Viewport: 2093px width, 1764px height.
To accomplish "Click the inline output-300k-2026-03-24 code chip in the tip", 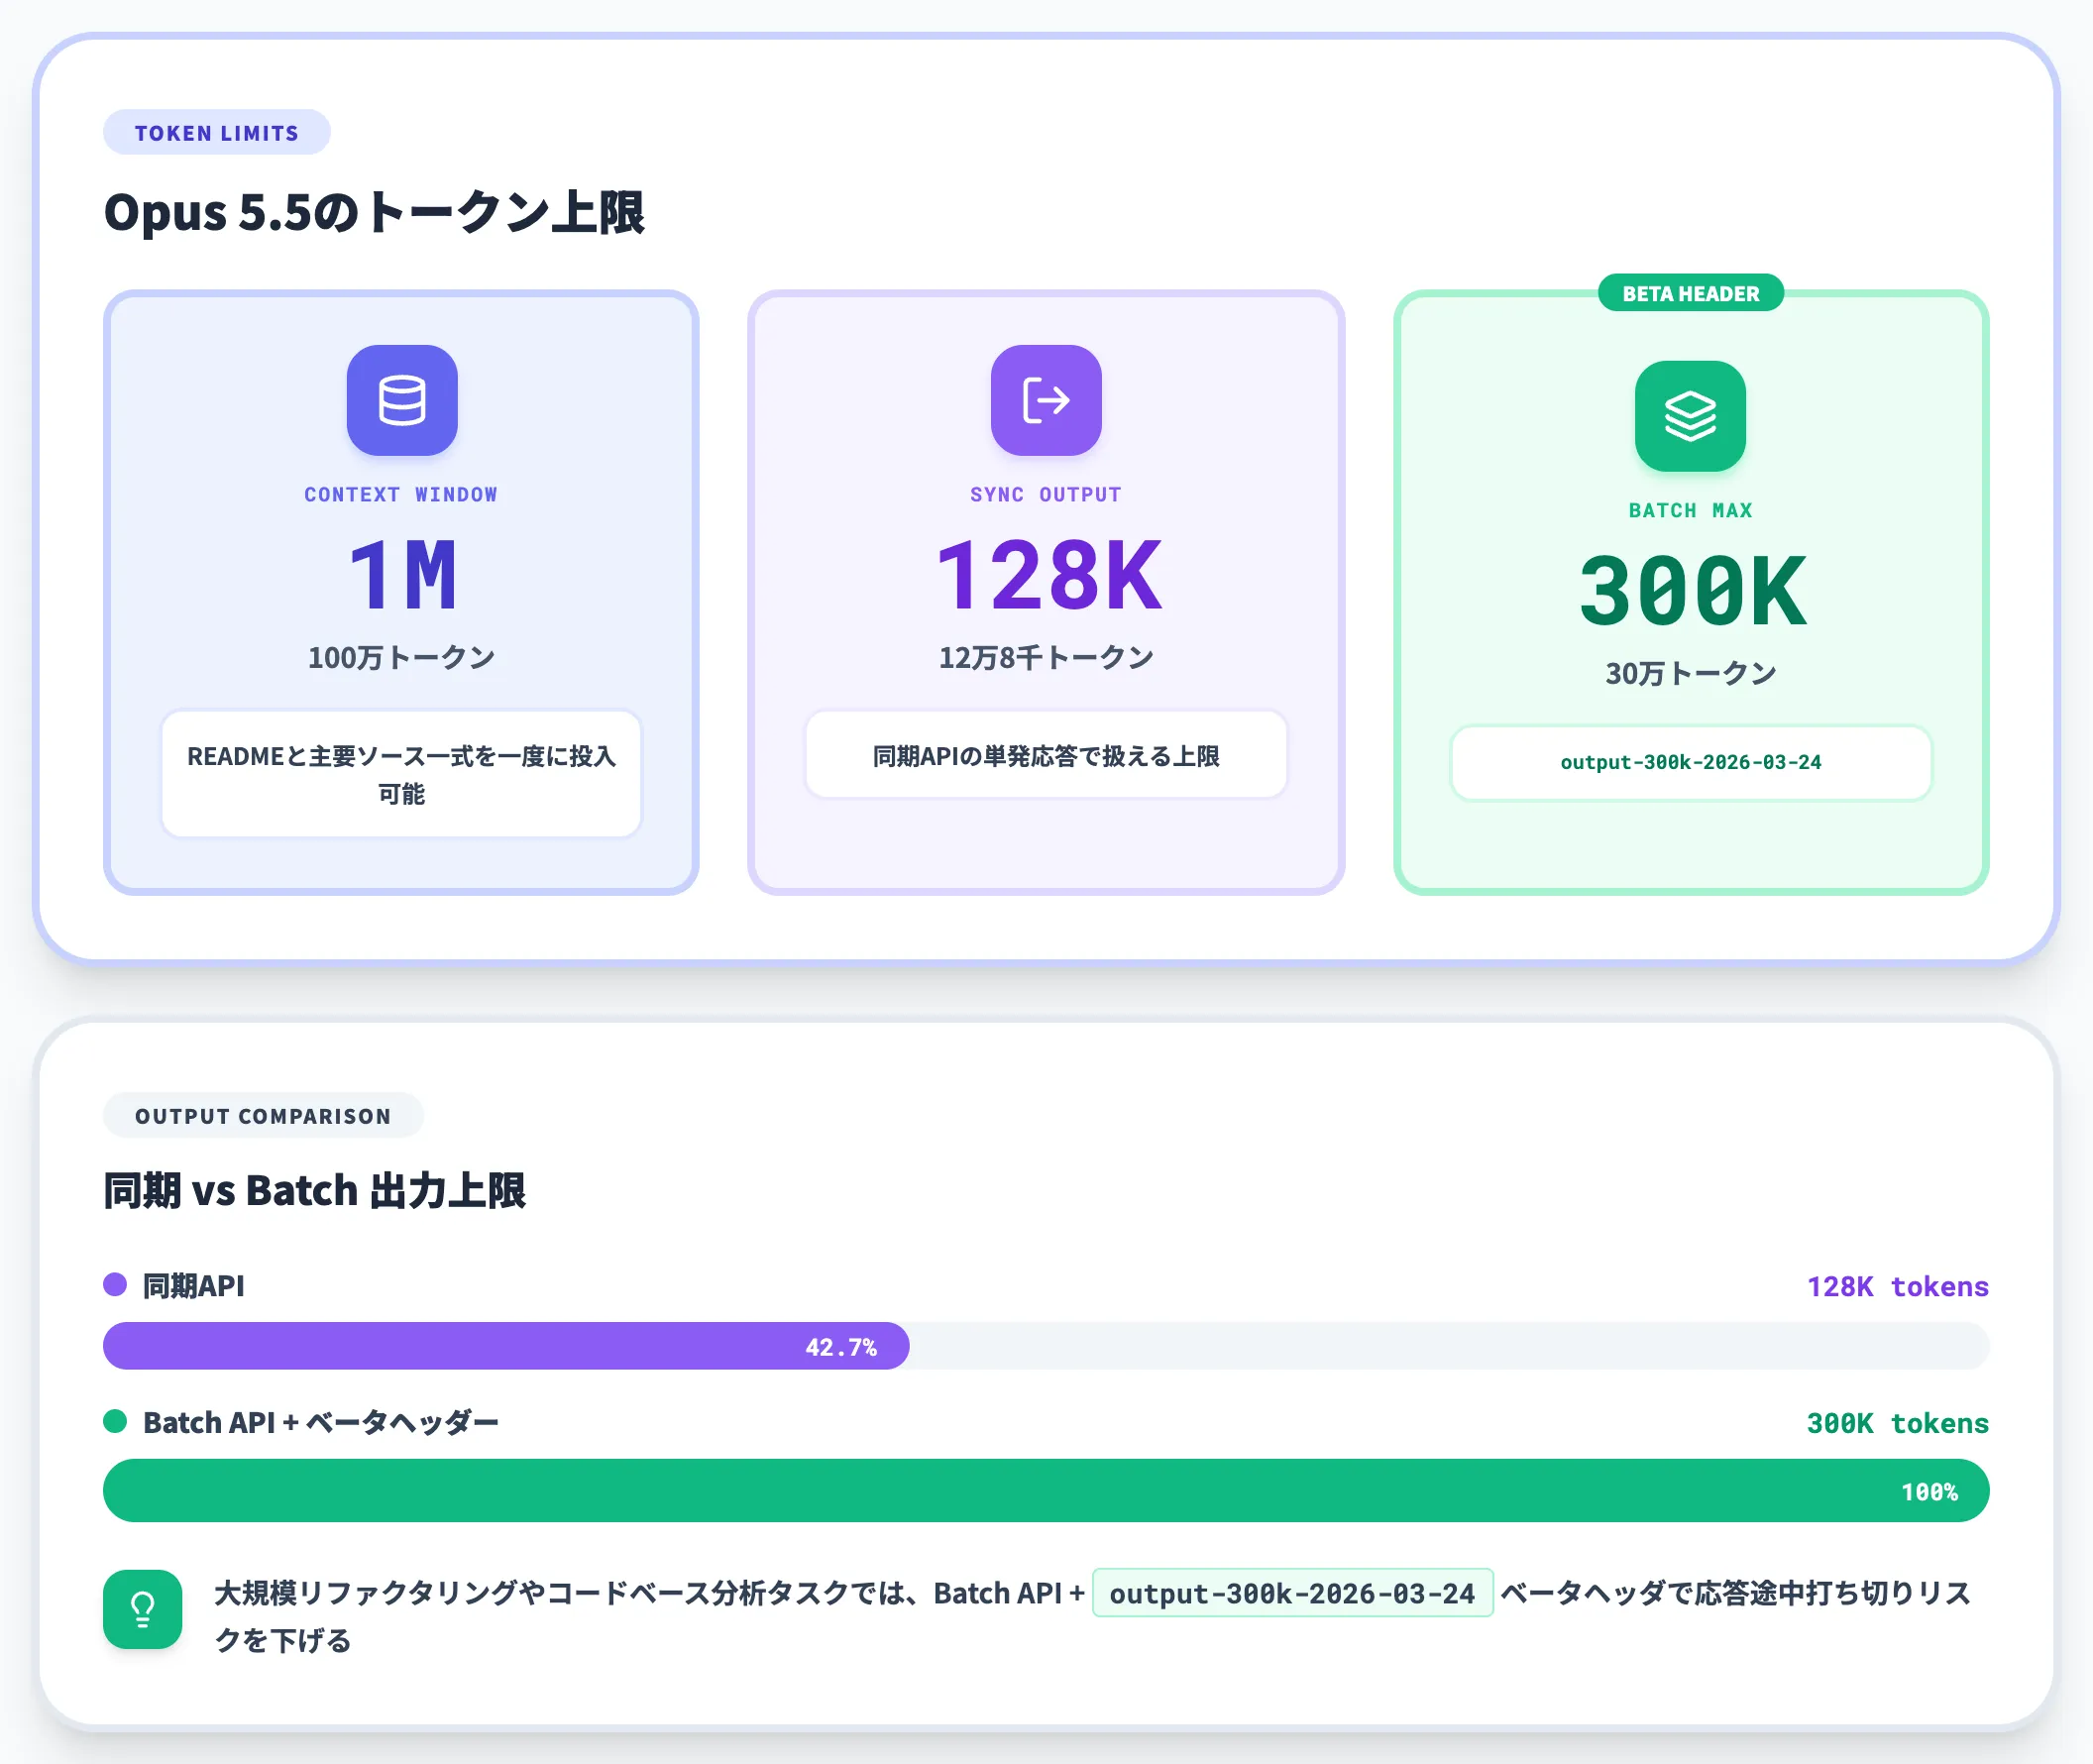I will [1293, 1593].
